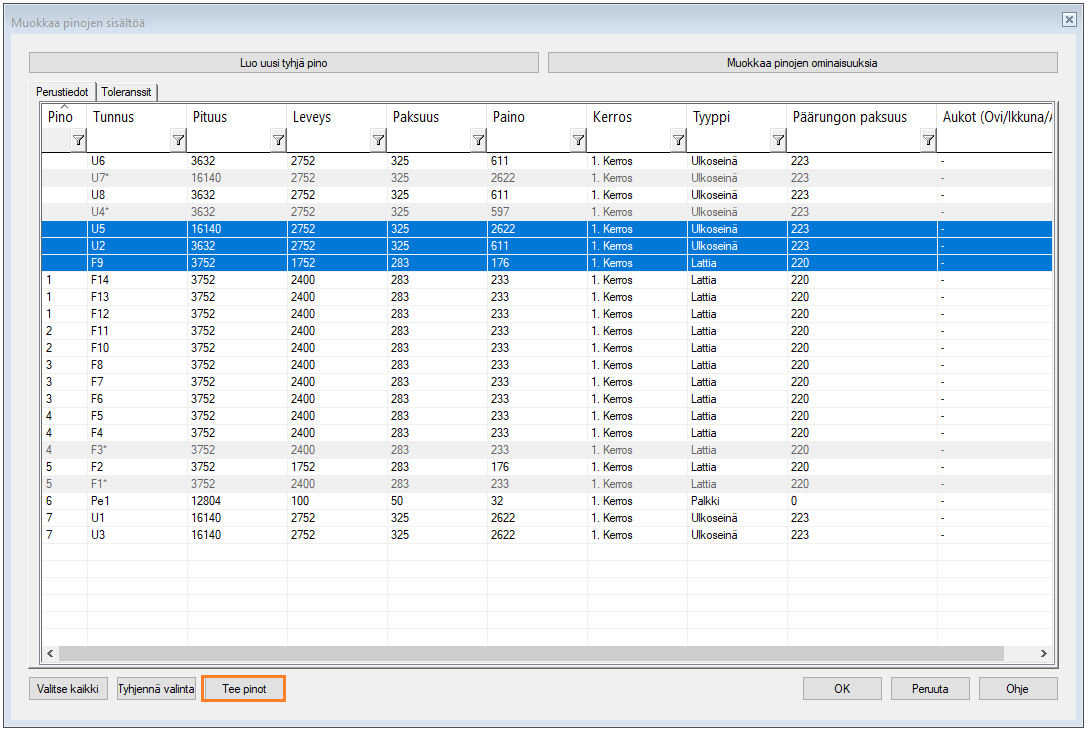Open the Päärungon paksuus filter icon
This screenshot has width=1089, height=734.
tap(928, 141)
